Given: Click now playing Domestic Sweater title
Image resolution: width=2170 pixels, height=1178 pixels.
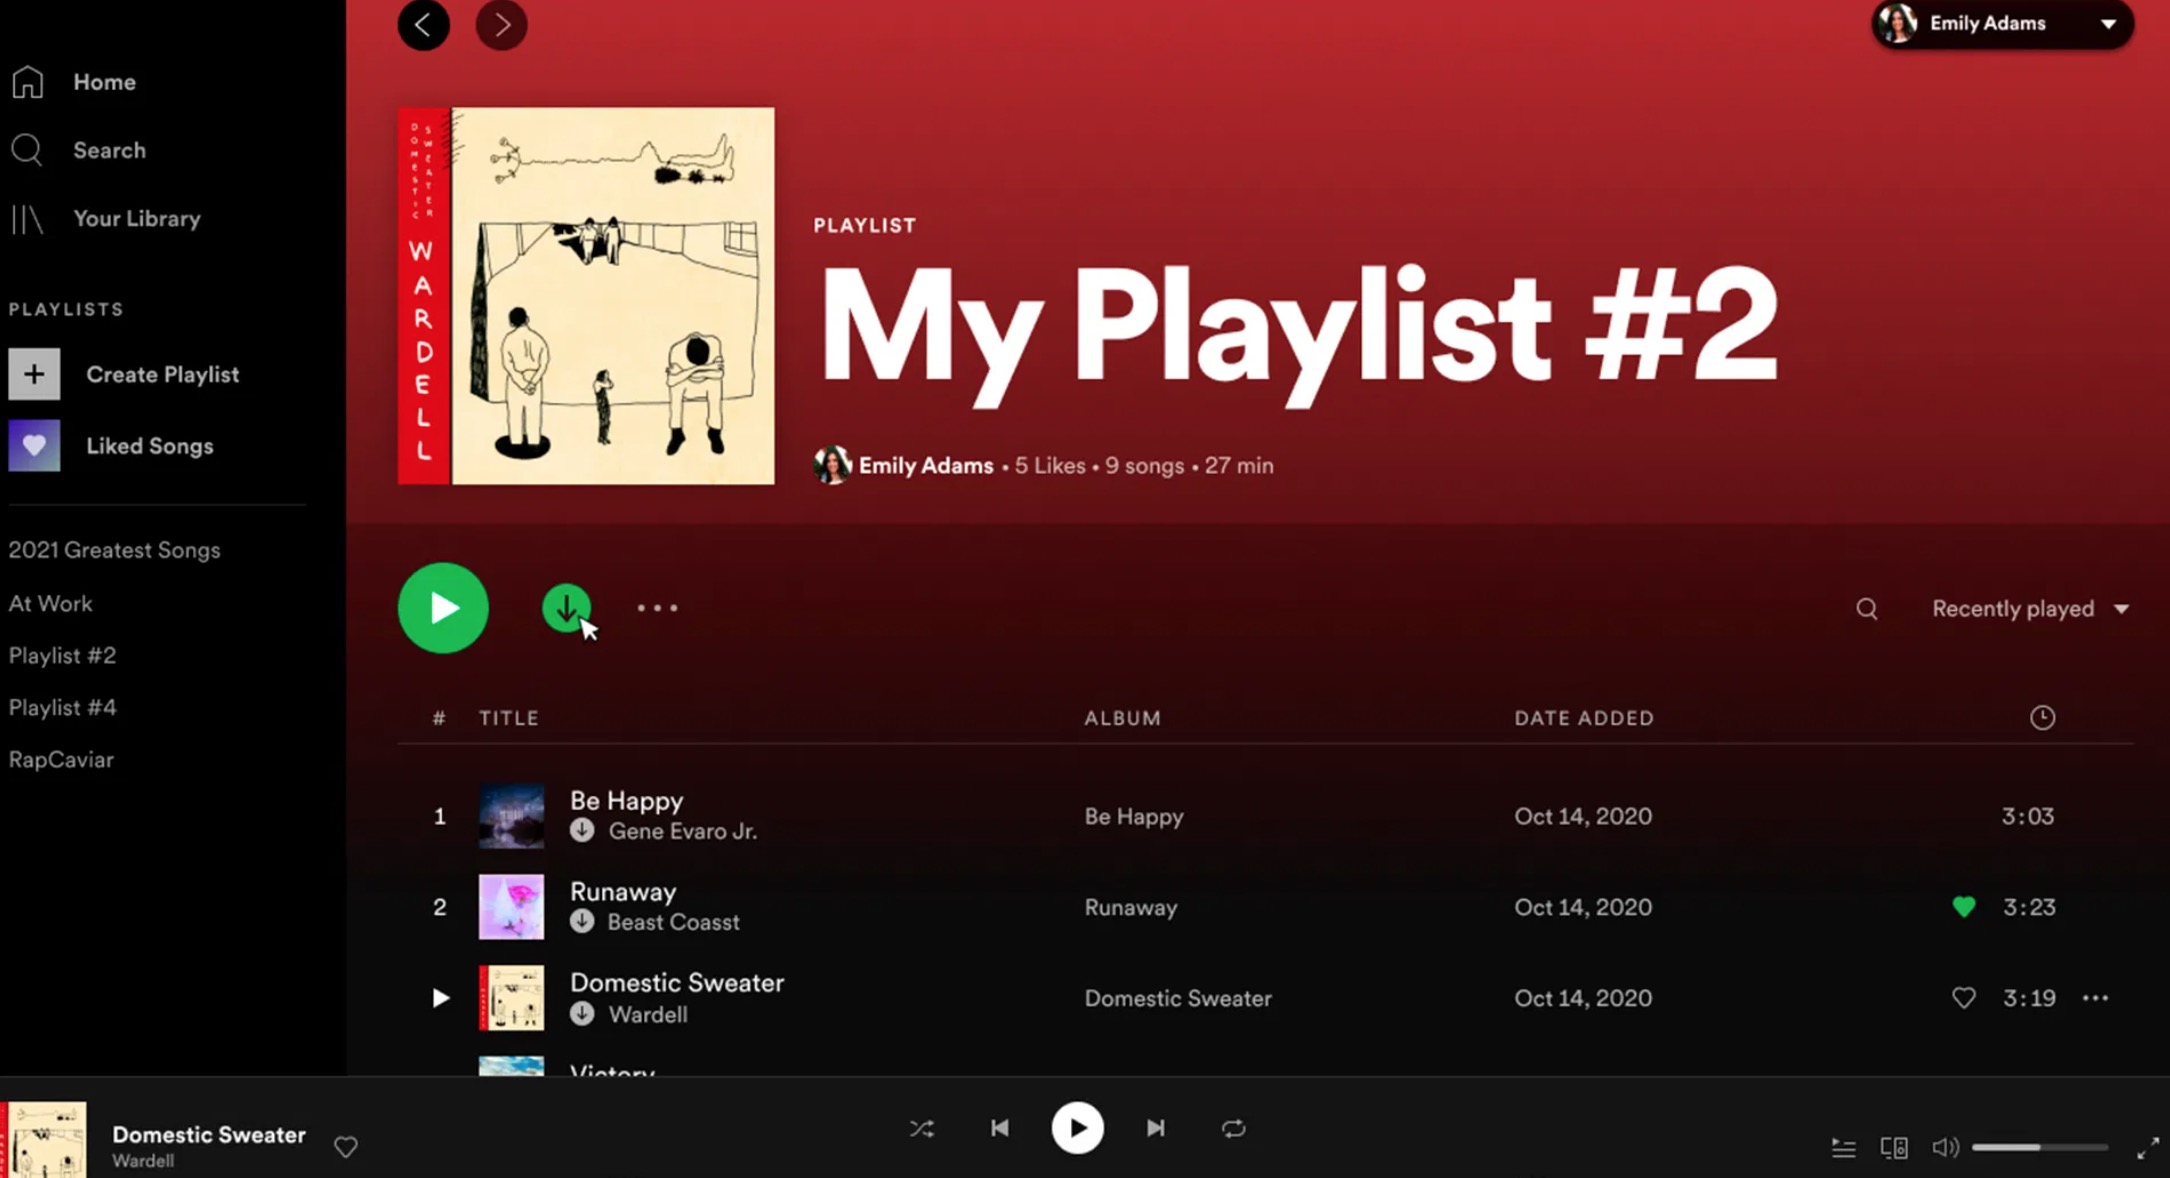Looking at the screenshot, I should [x=209, y=1135].
